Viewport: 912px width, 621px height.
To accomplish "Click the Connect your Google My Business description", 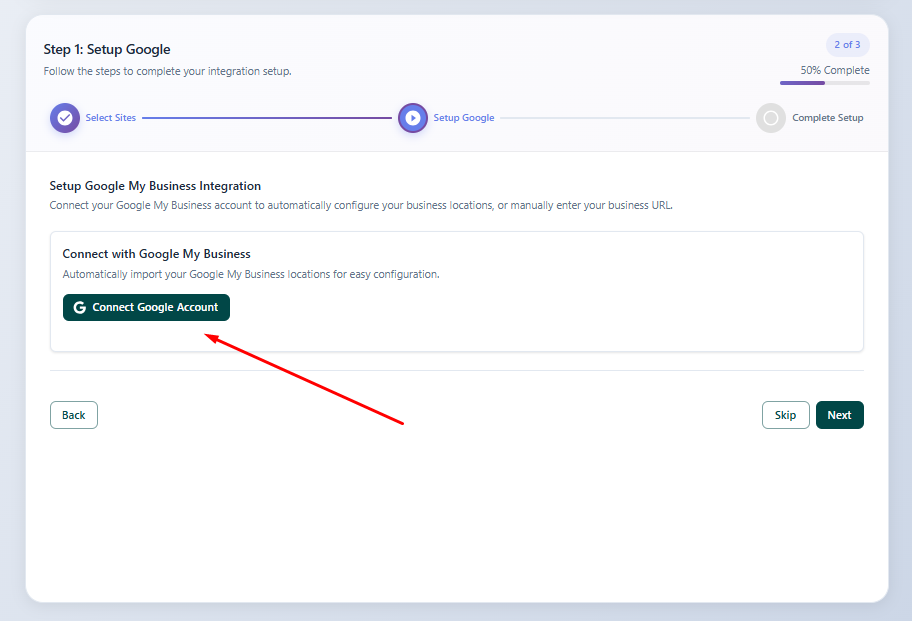I will pyautogui.click(x=361, y=205).
